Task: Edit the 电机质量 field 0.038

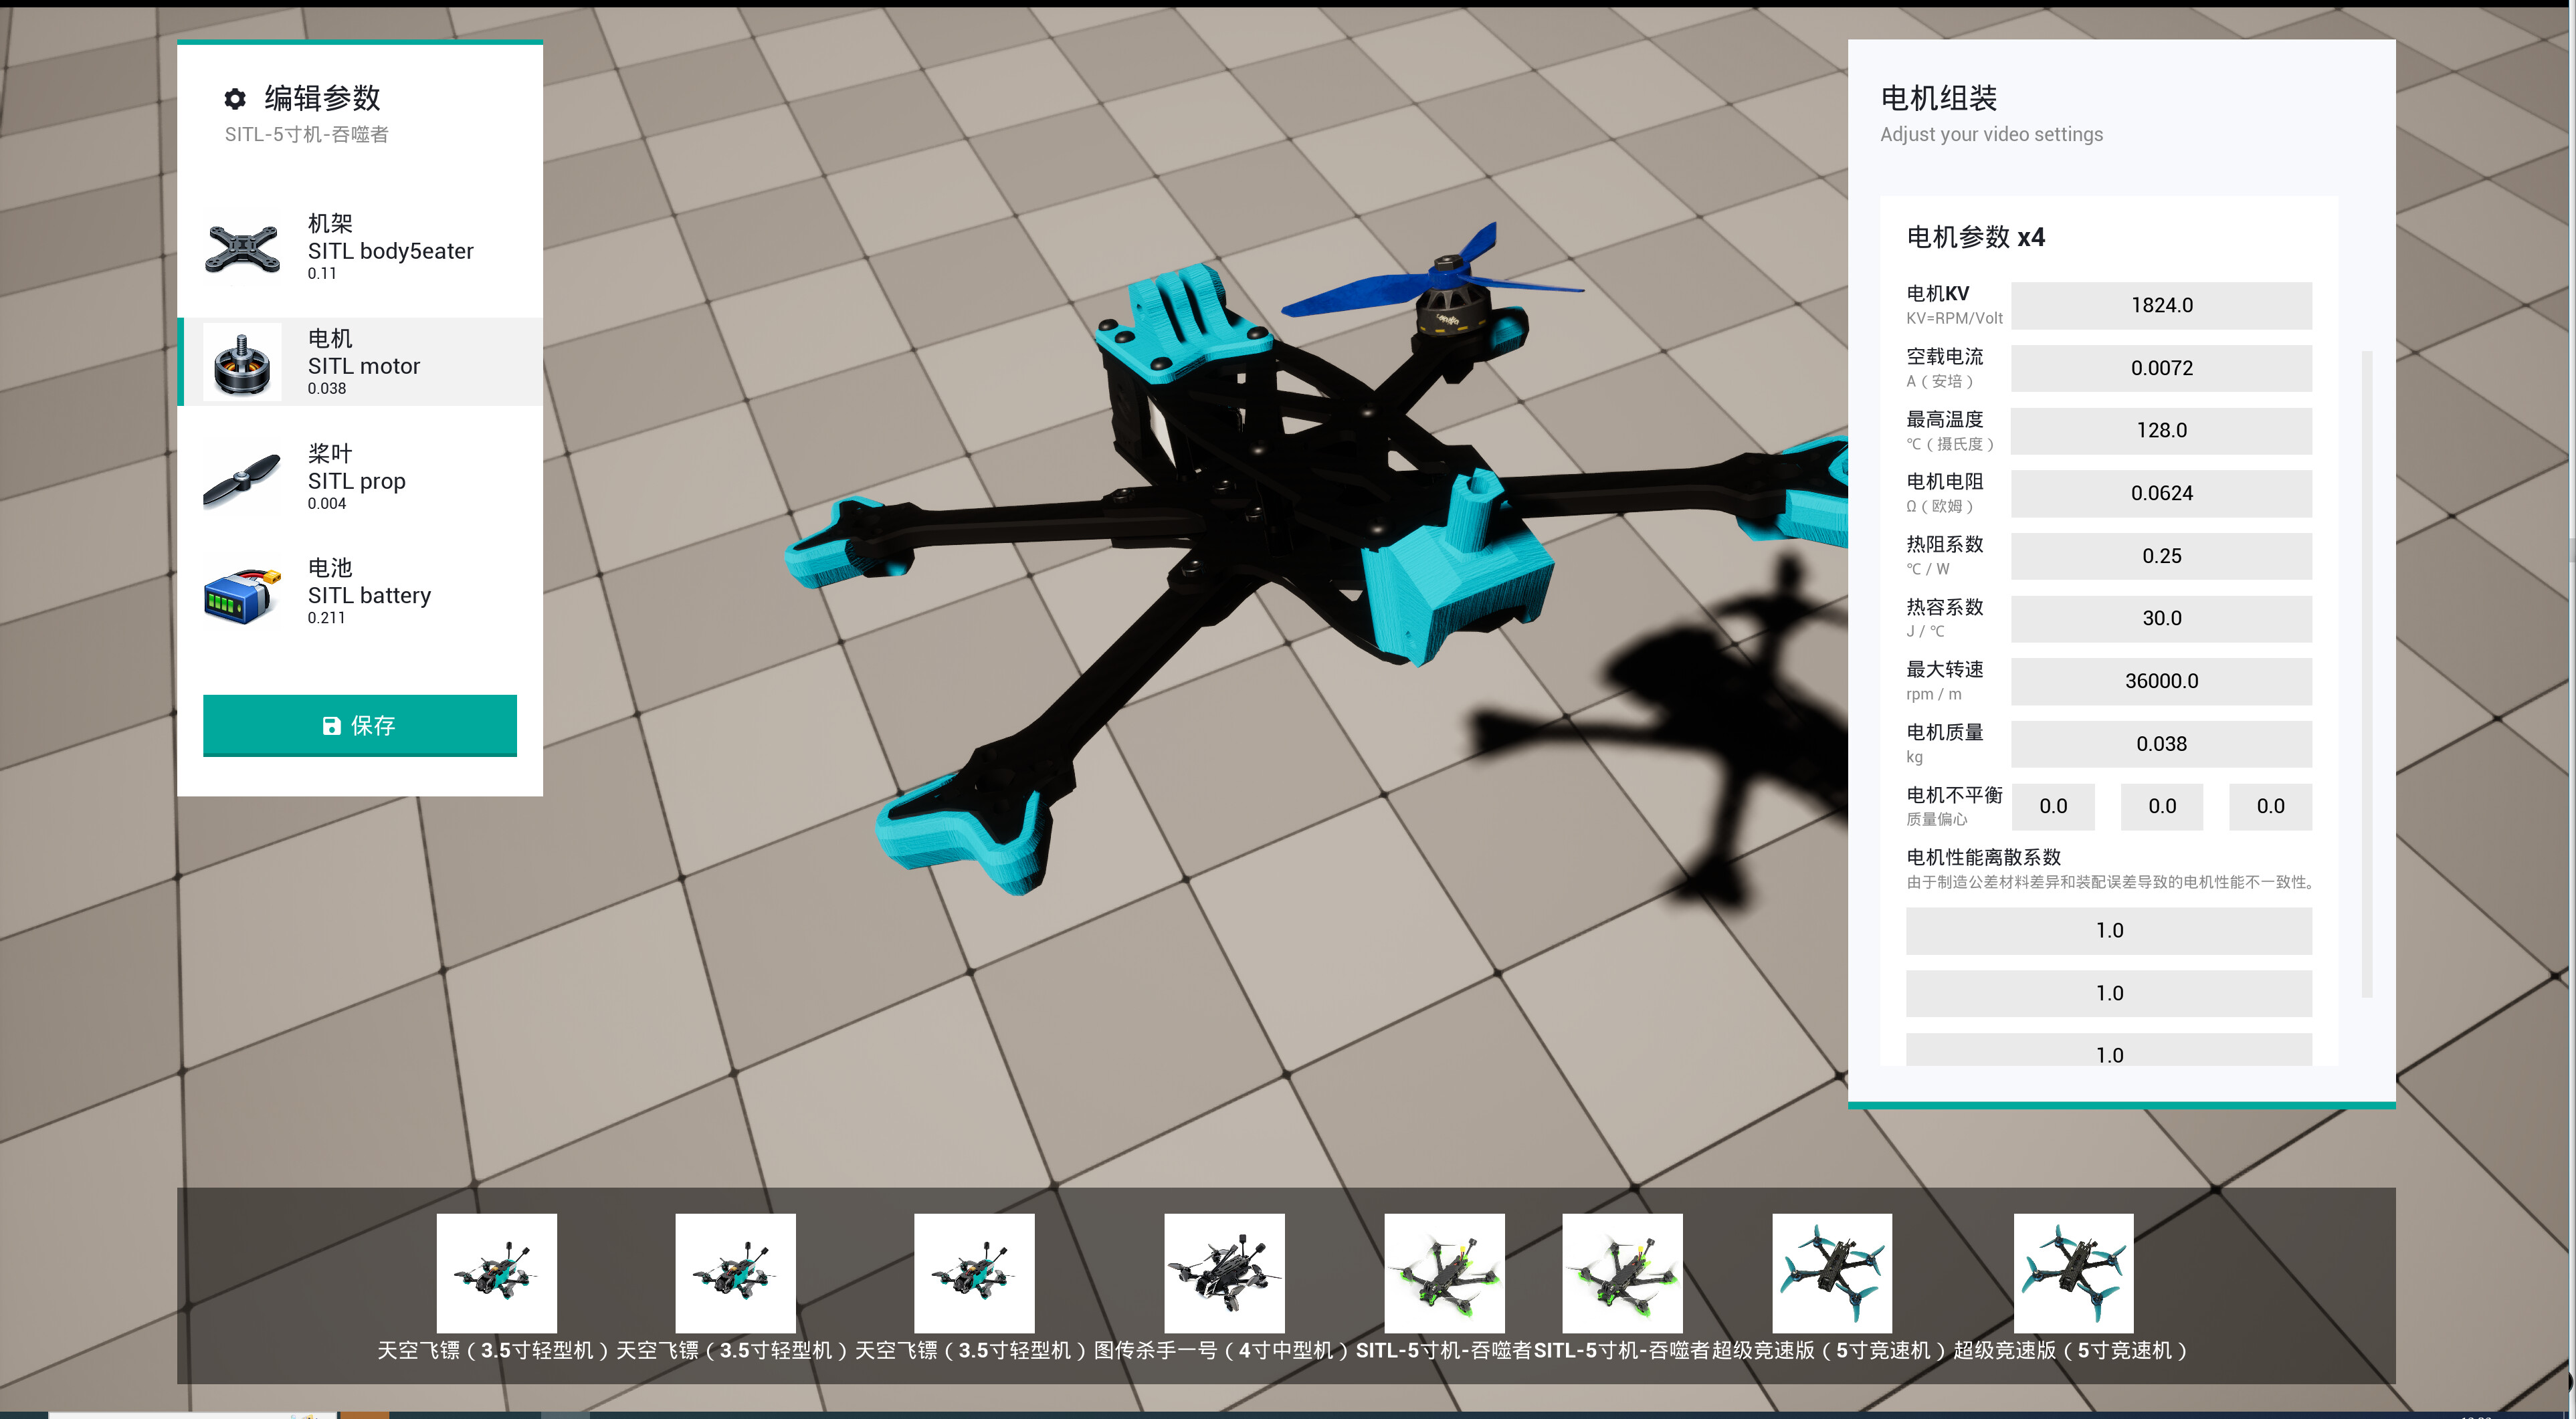Action: (2161, 744)
